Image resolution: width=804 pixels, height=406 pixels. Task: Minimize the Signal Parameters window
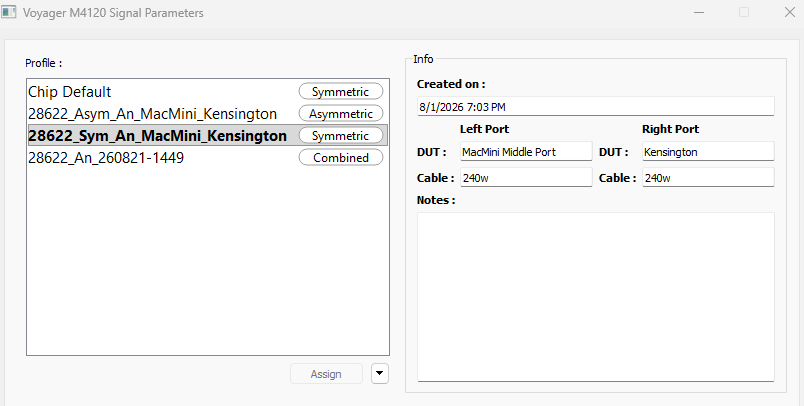[698, 12]
